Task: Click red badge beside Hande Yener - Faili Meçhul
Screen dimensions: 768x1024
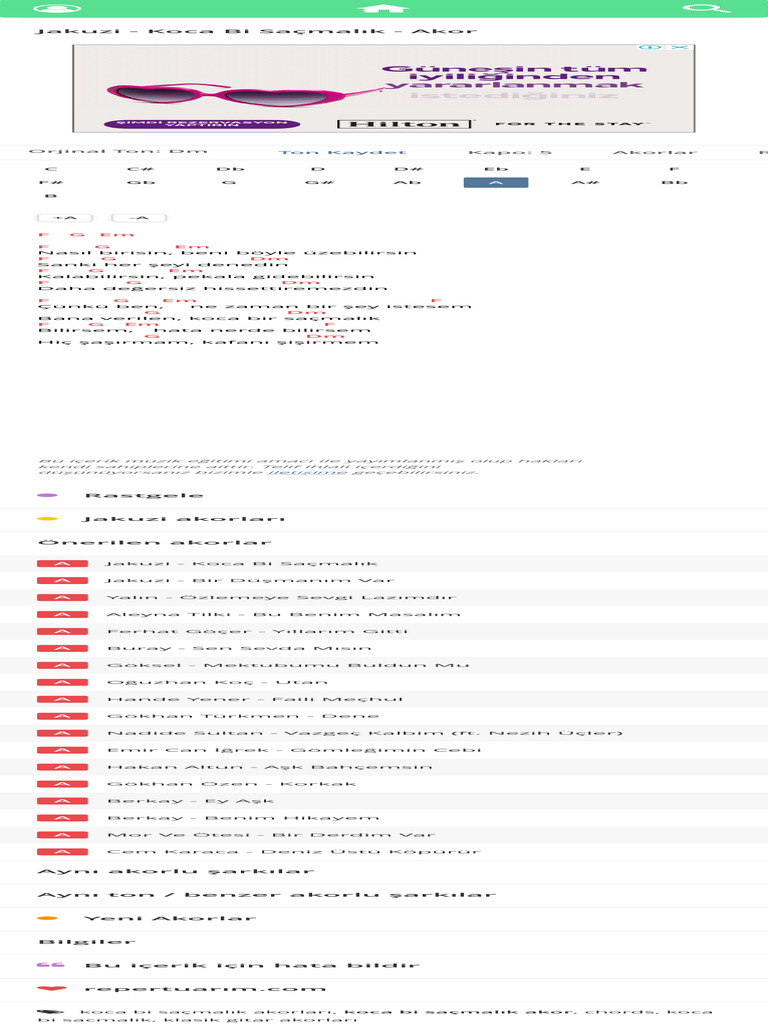Action: [x=62, y=699]
